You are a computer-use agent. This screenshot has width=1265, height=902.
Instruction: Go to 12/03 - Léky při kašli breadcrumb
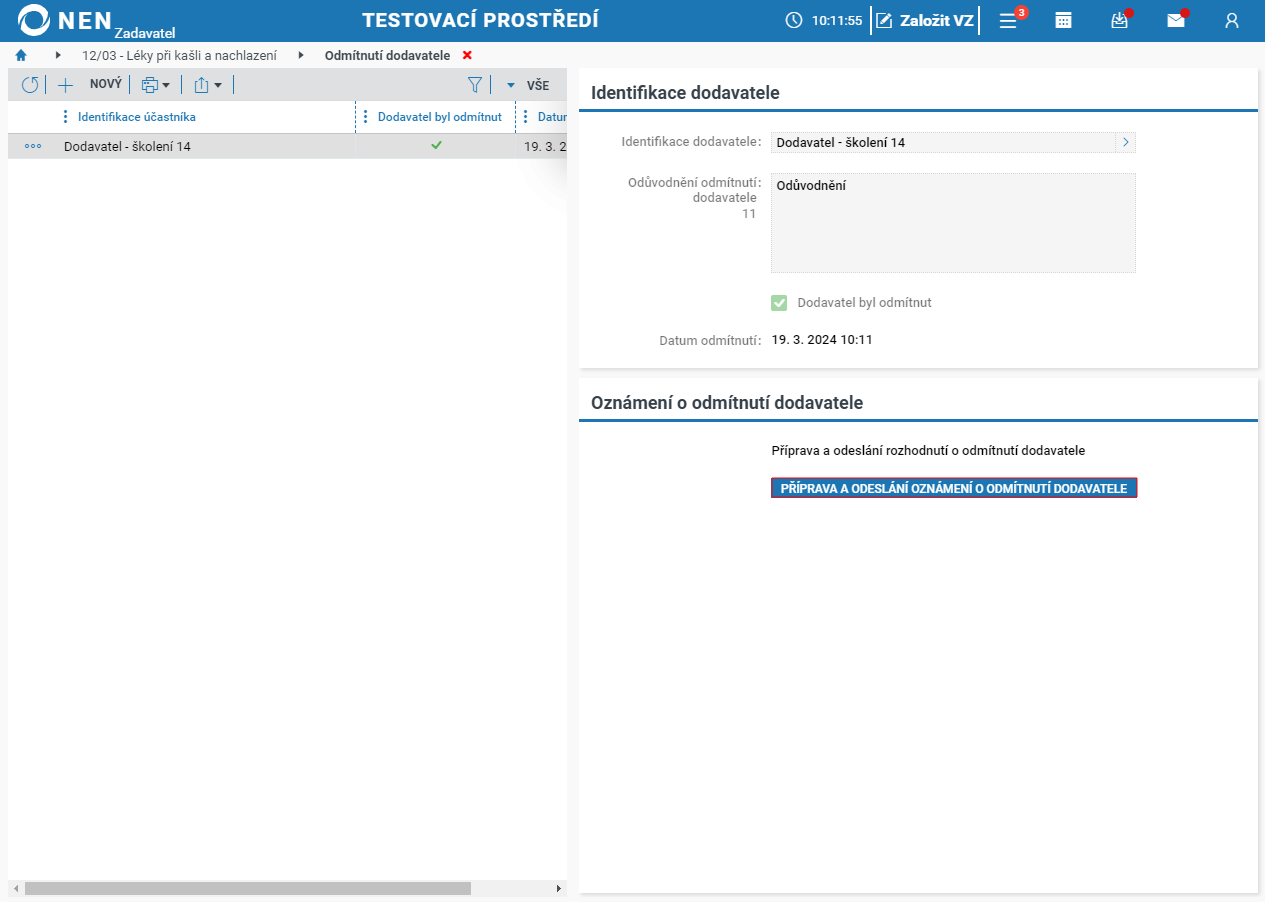(179, 55)
